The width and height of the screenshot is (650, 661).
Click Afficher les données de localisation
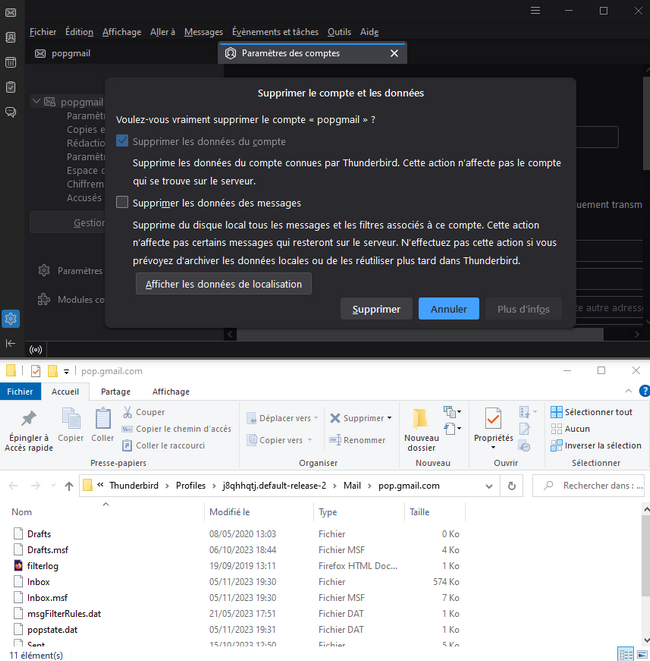(x=224, y=284)
